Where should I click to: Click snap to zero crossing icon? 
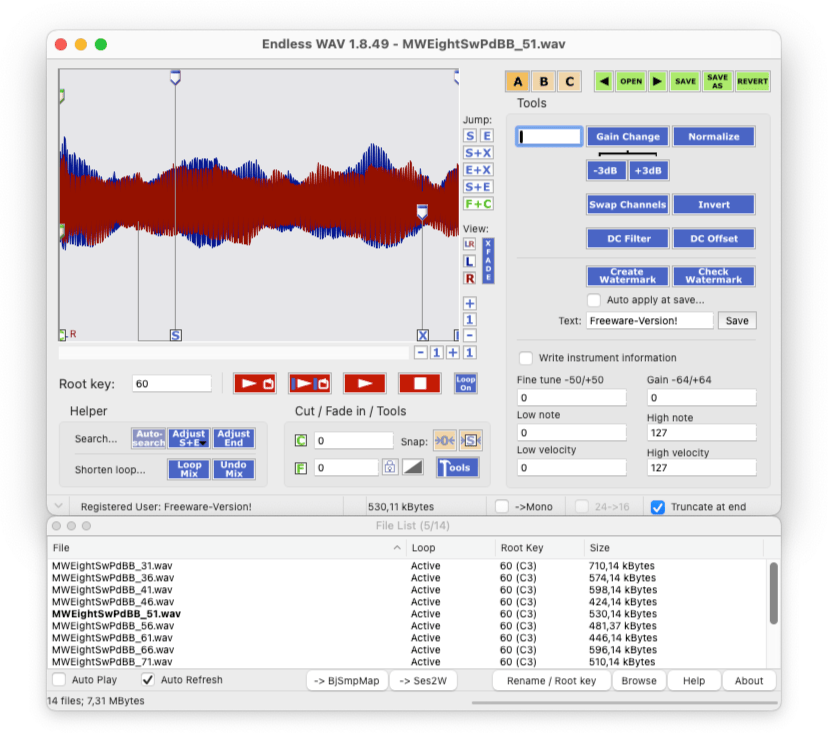pyautogui.click(x=445, y=440)
